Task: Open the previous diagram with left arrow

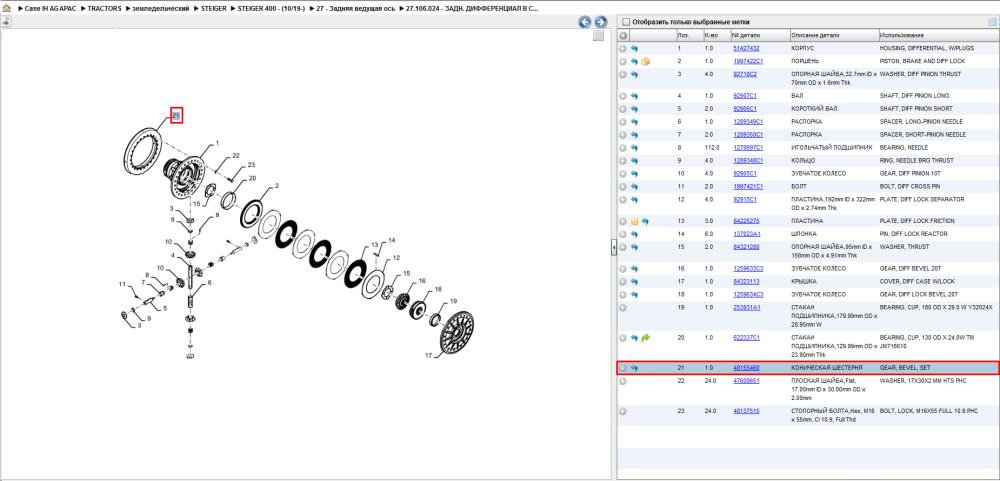Action: (x=585, y=22)
